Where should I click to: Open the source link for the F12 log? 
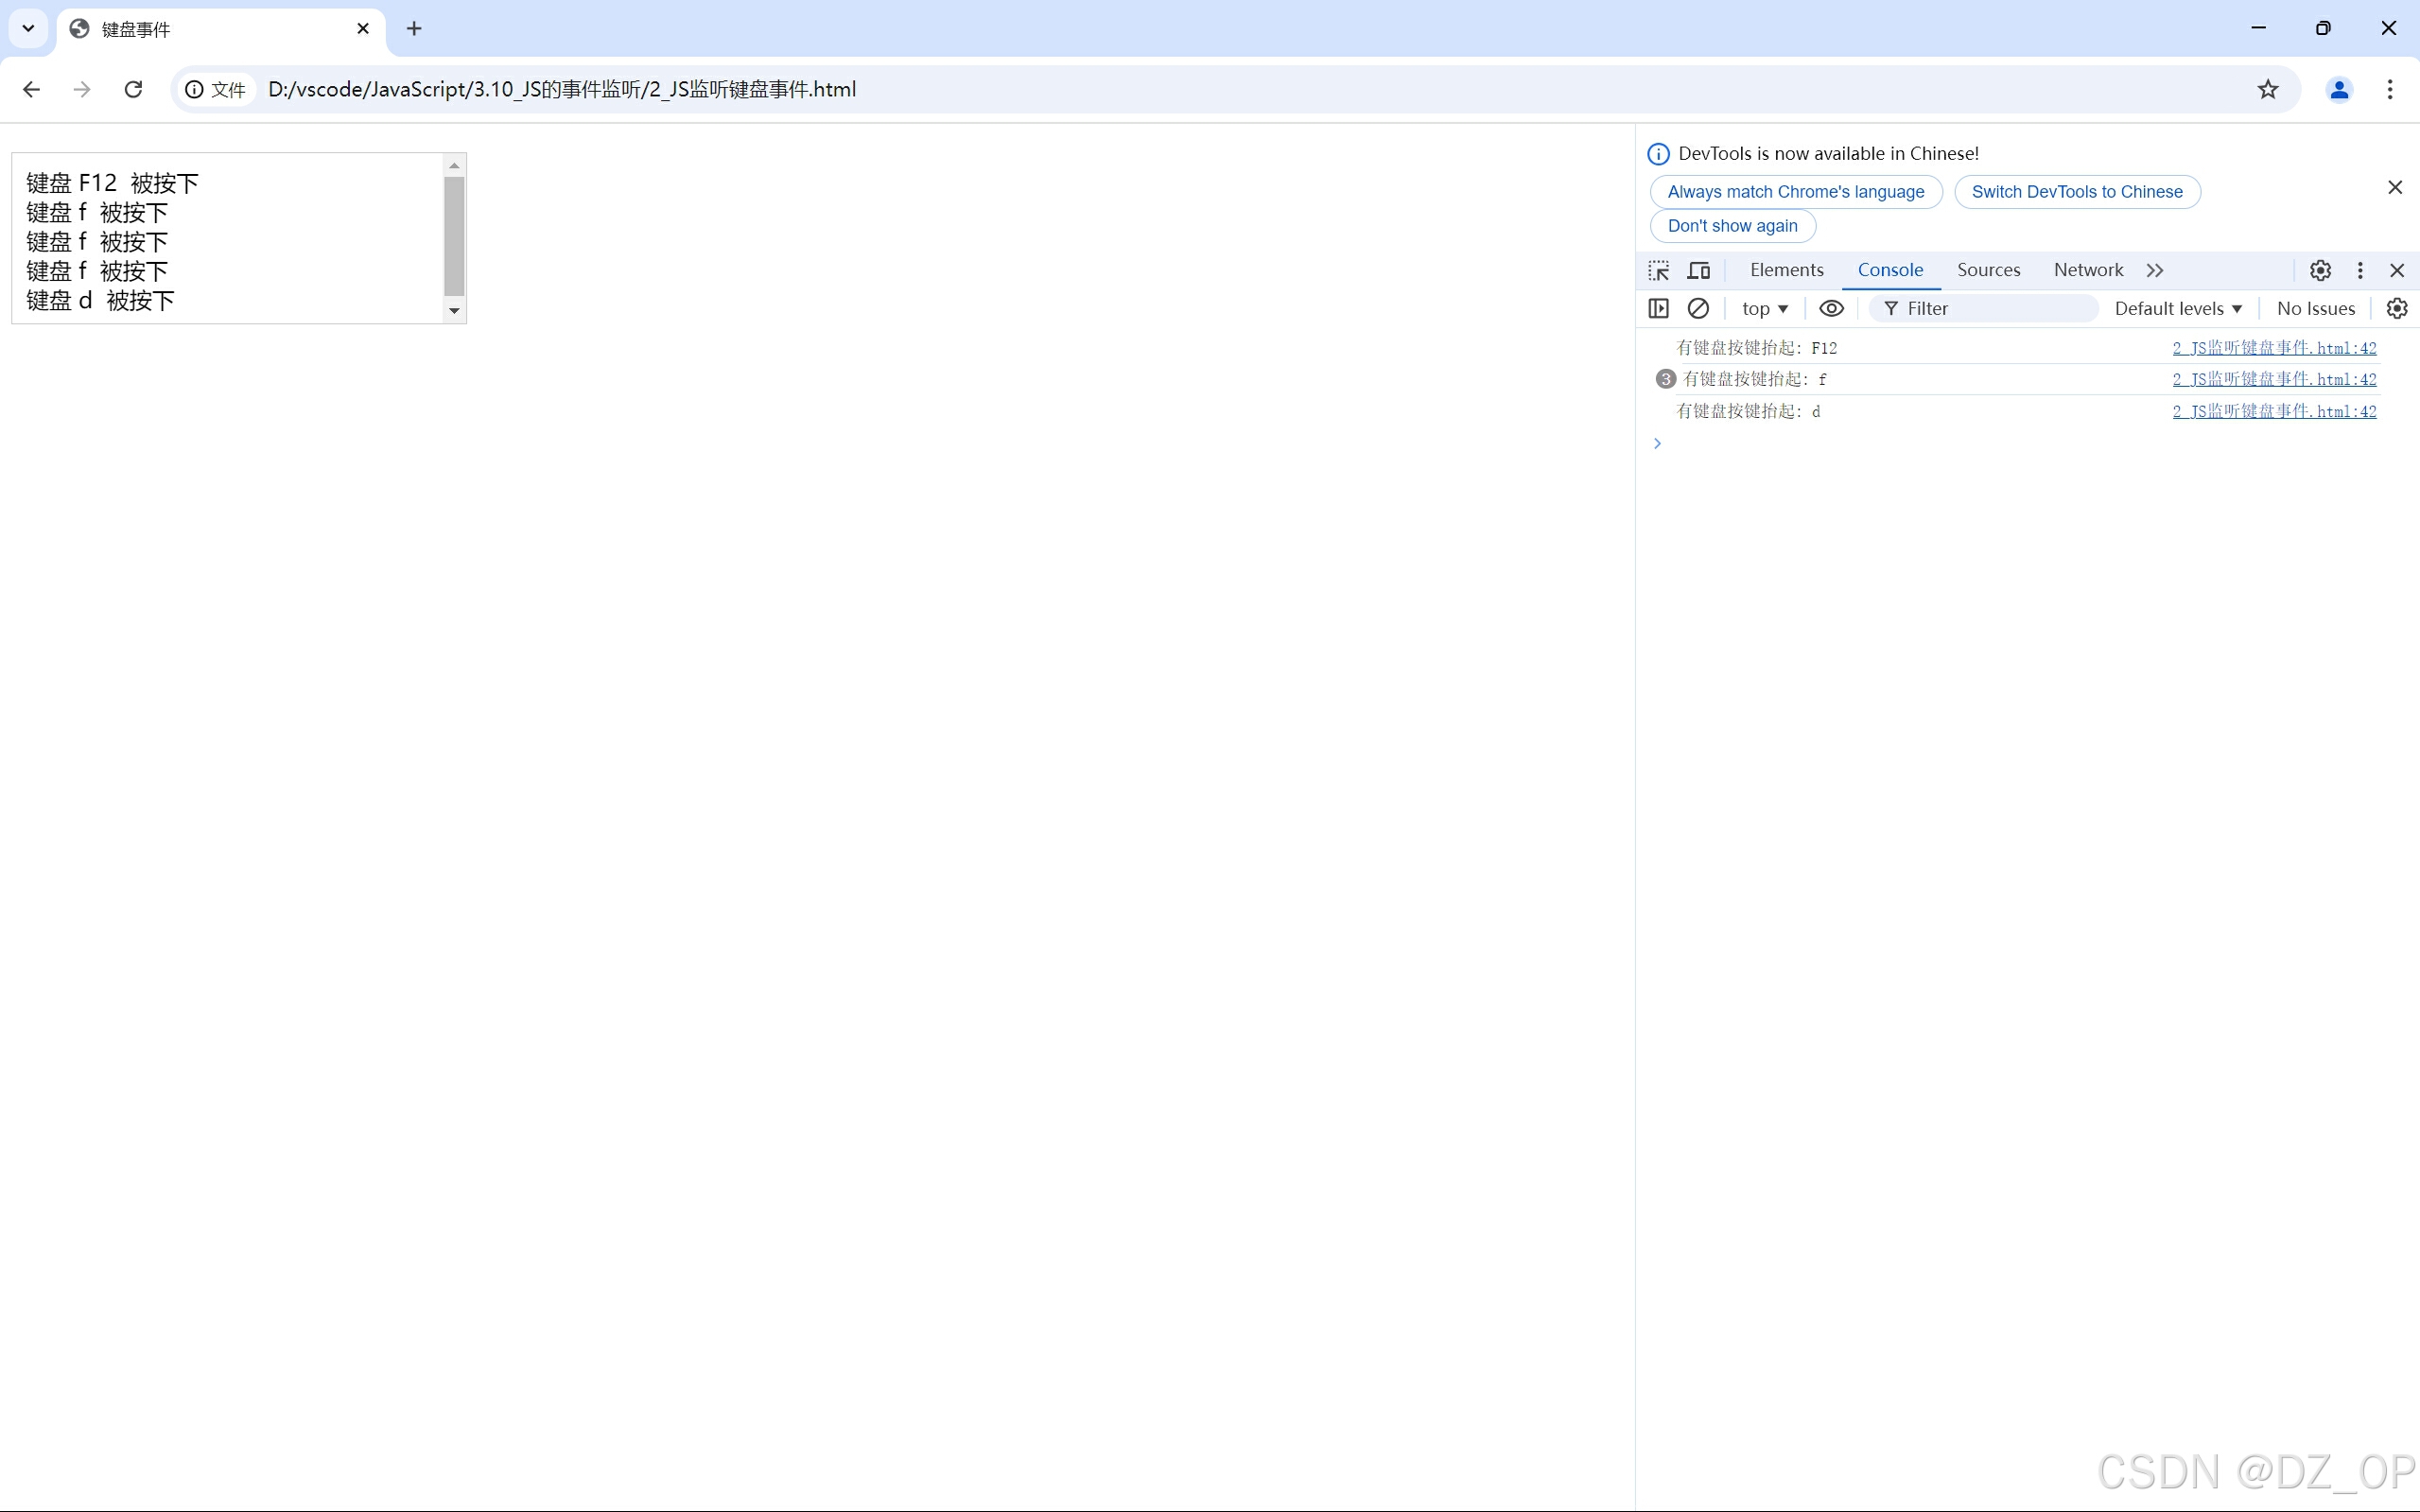2274,347
